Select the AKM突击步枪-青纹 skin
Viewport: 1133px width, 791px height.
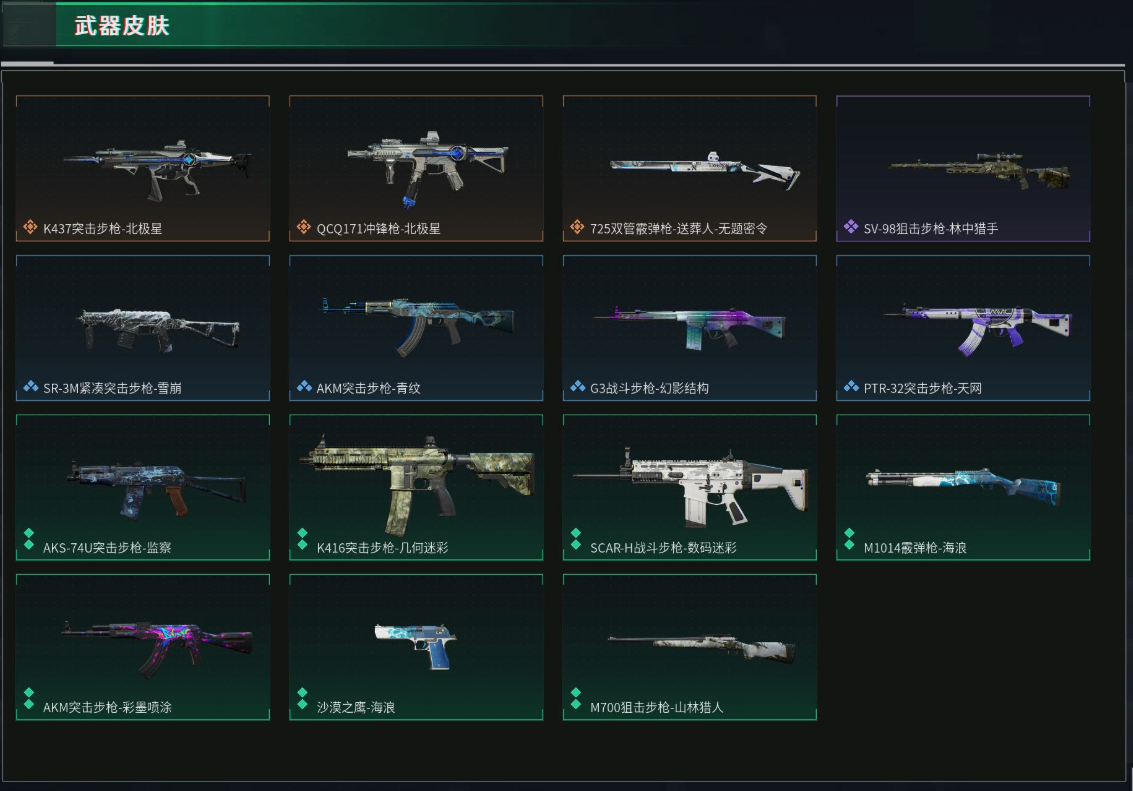tap(416, 328)
